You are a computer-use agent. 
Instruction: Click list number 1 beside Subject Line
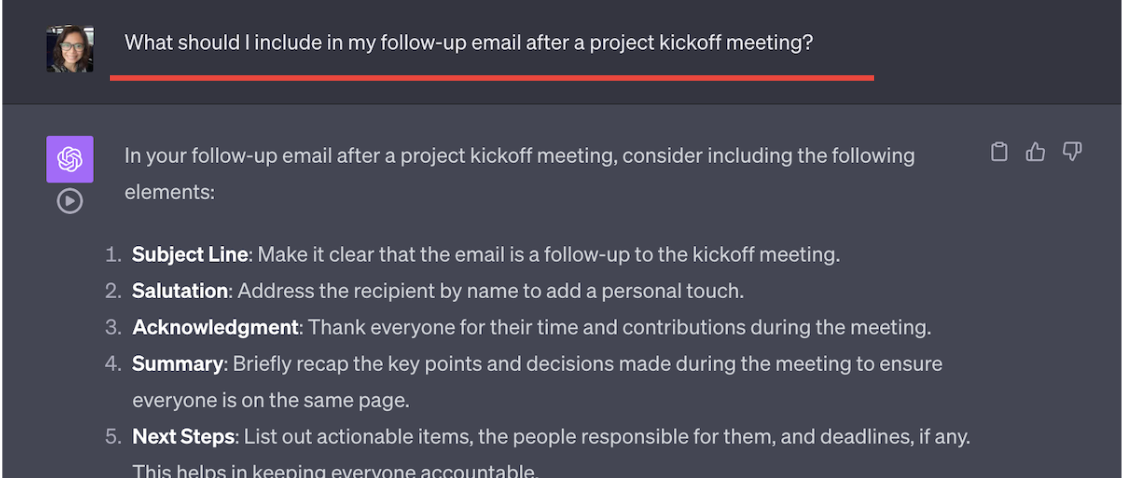coord(113,254)
